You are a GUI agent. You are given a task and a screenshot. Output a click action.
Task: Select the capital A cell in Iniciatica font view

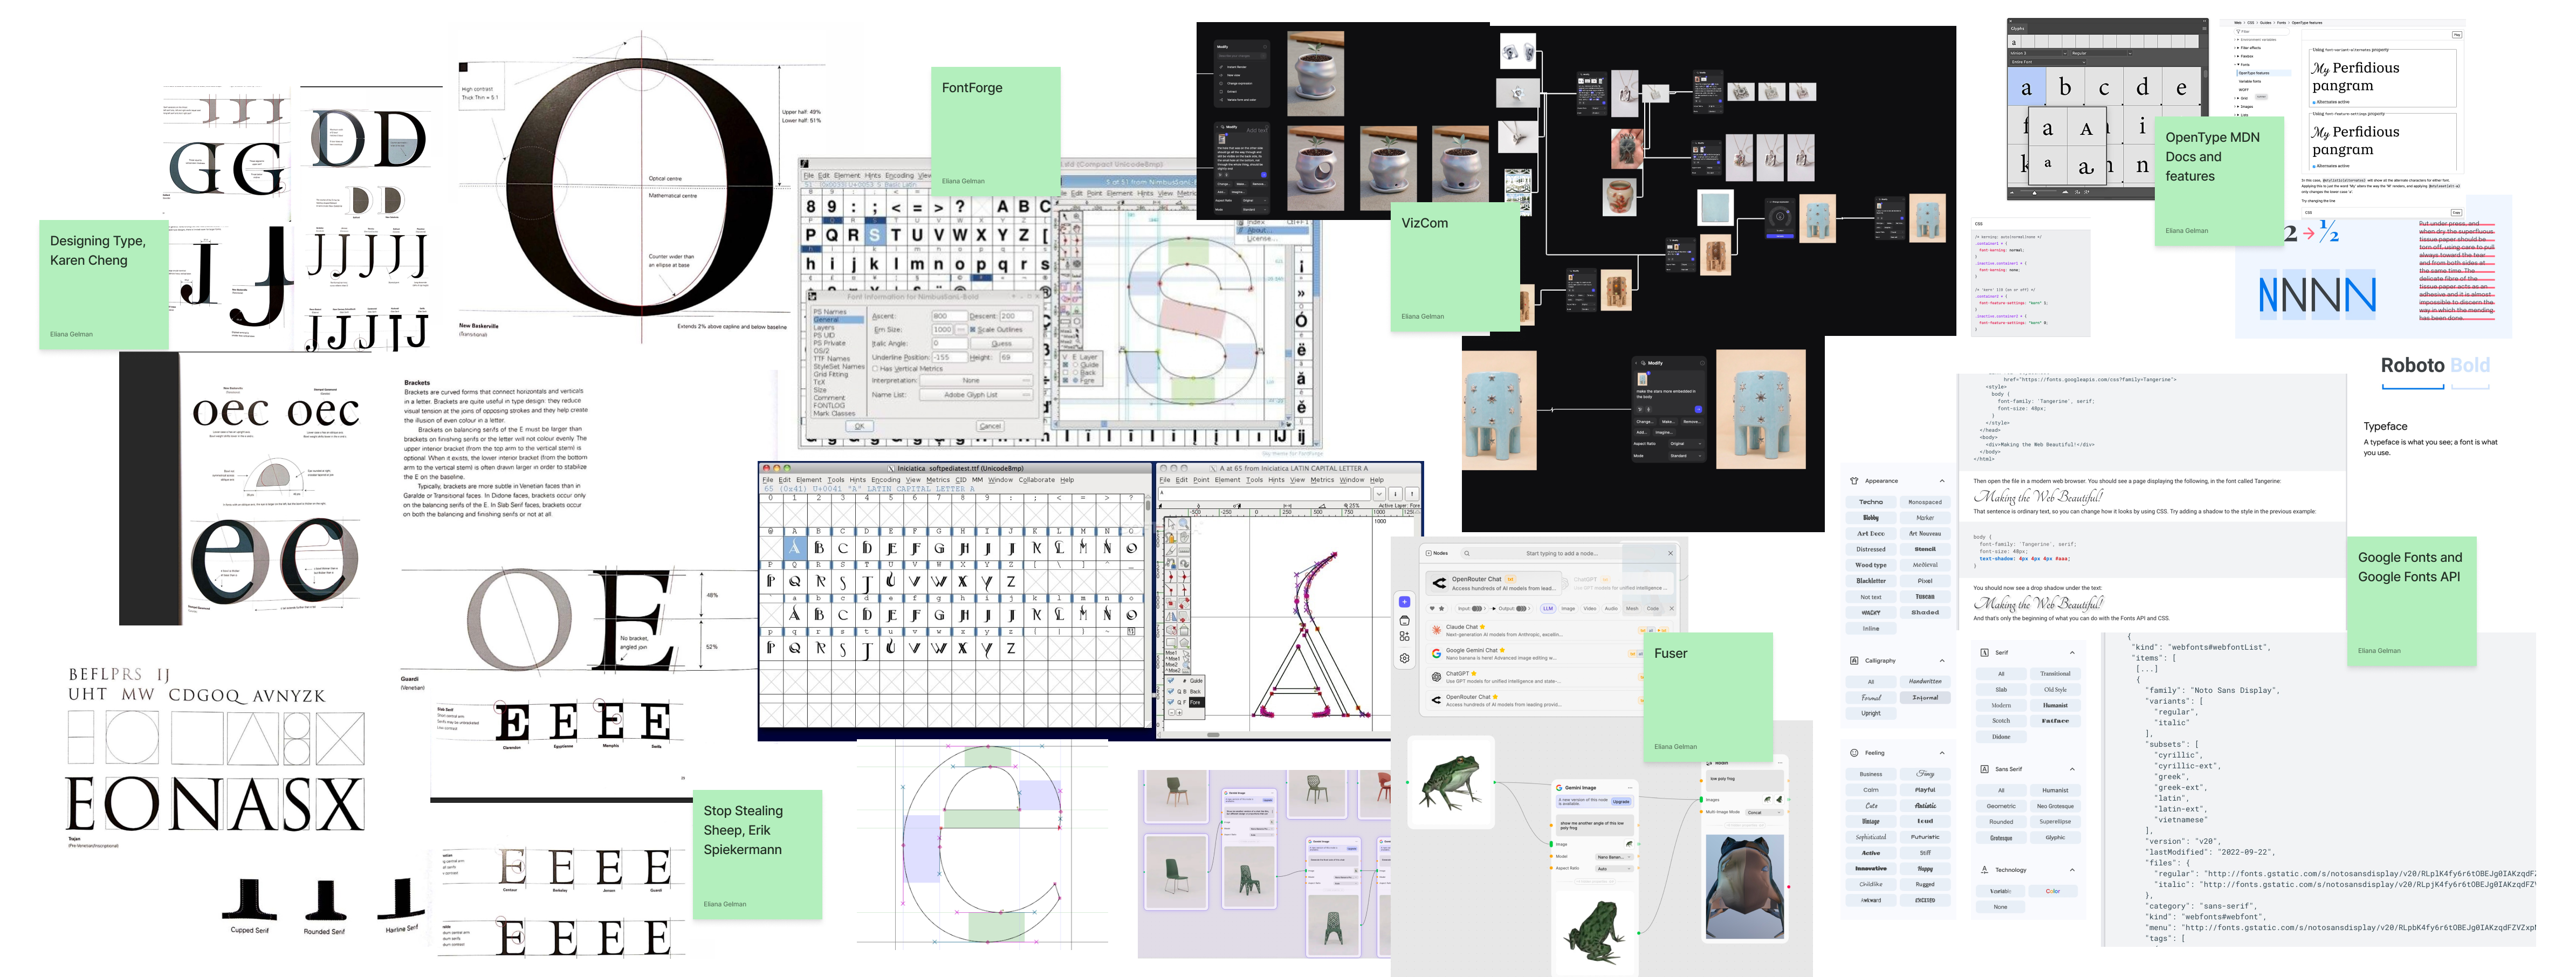(795, 548)
